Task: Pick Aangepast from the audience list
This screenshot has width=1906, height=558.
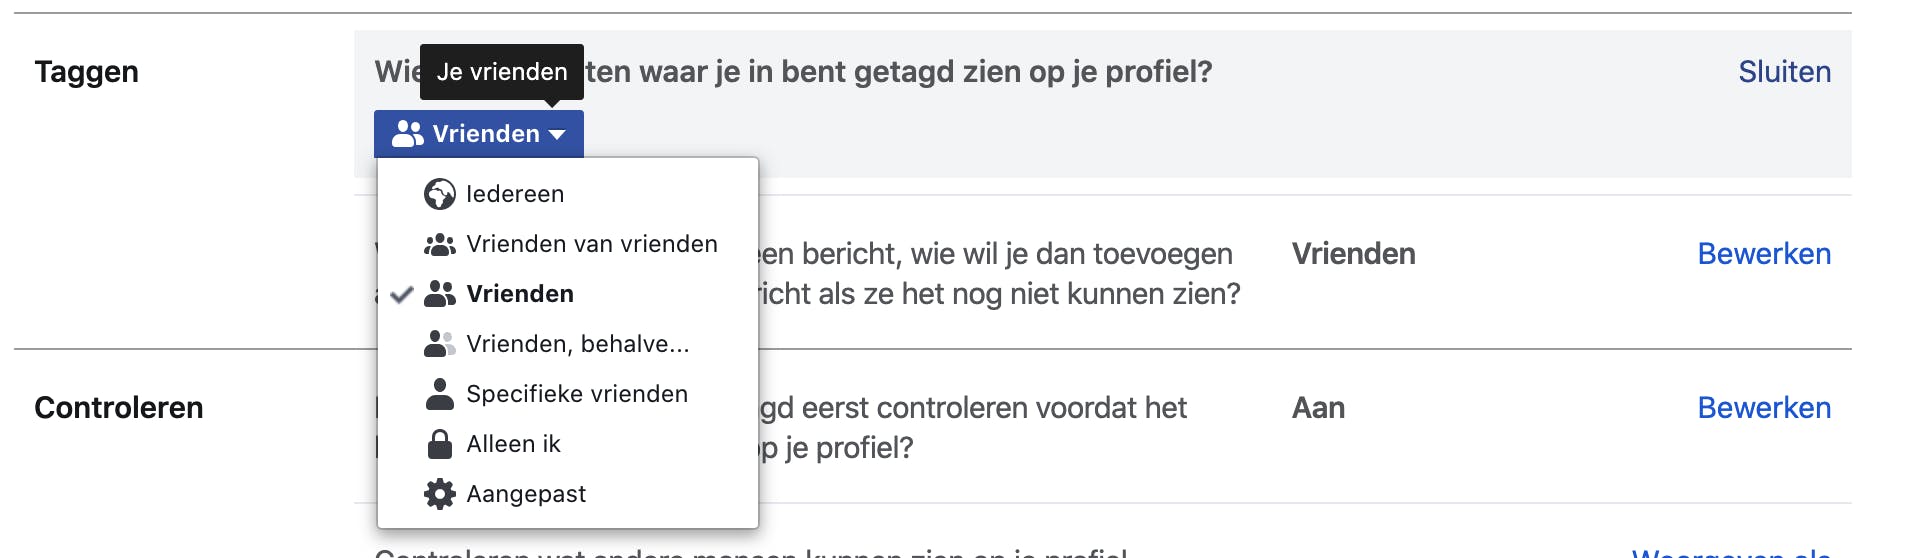Action: (x=526, y=494)
